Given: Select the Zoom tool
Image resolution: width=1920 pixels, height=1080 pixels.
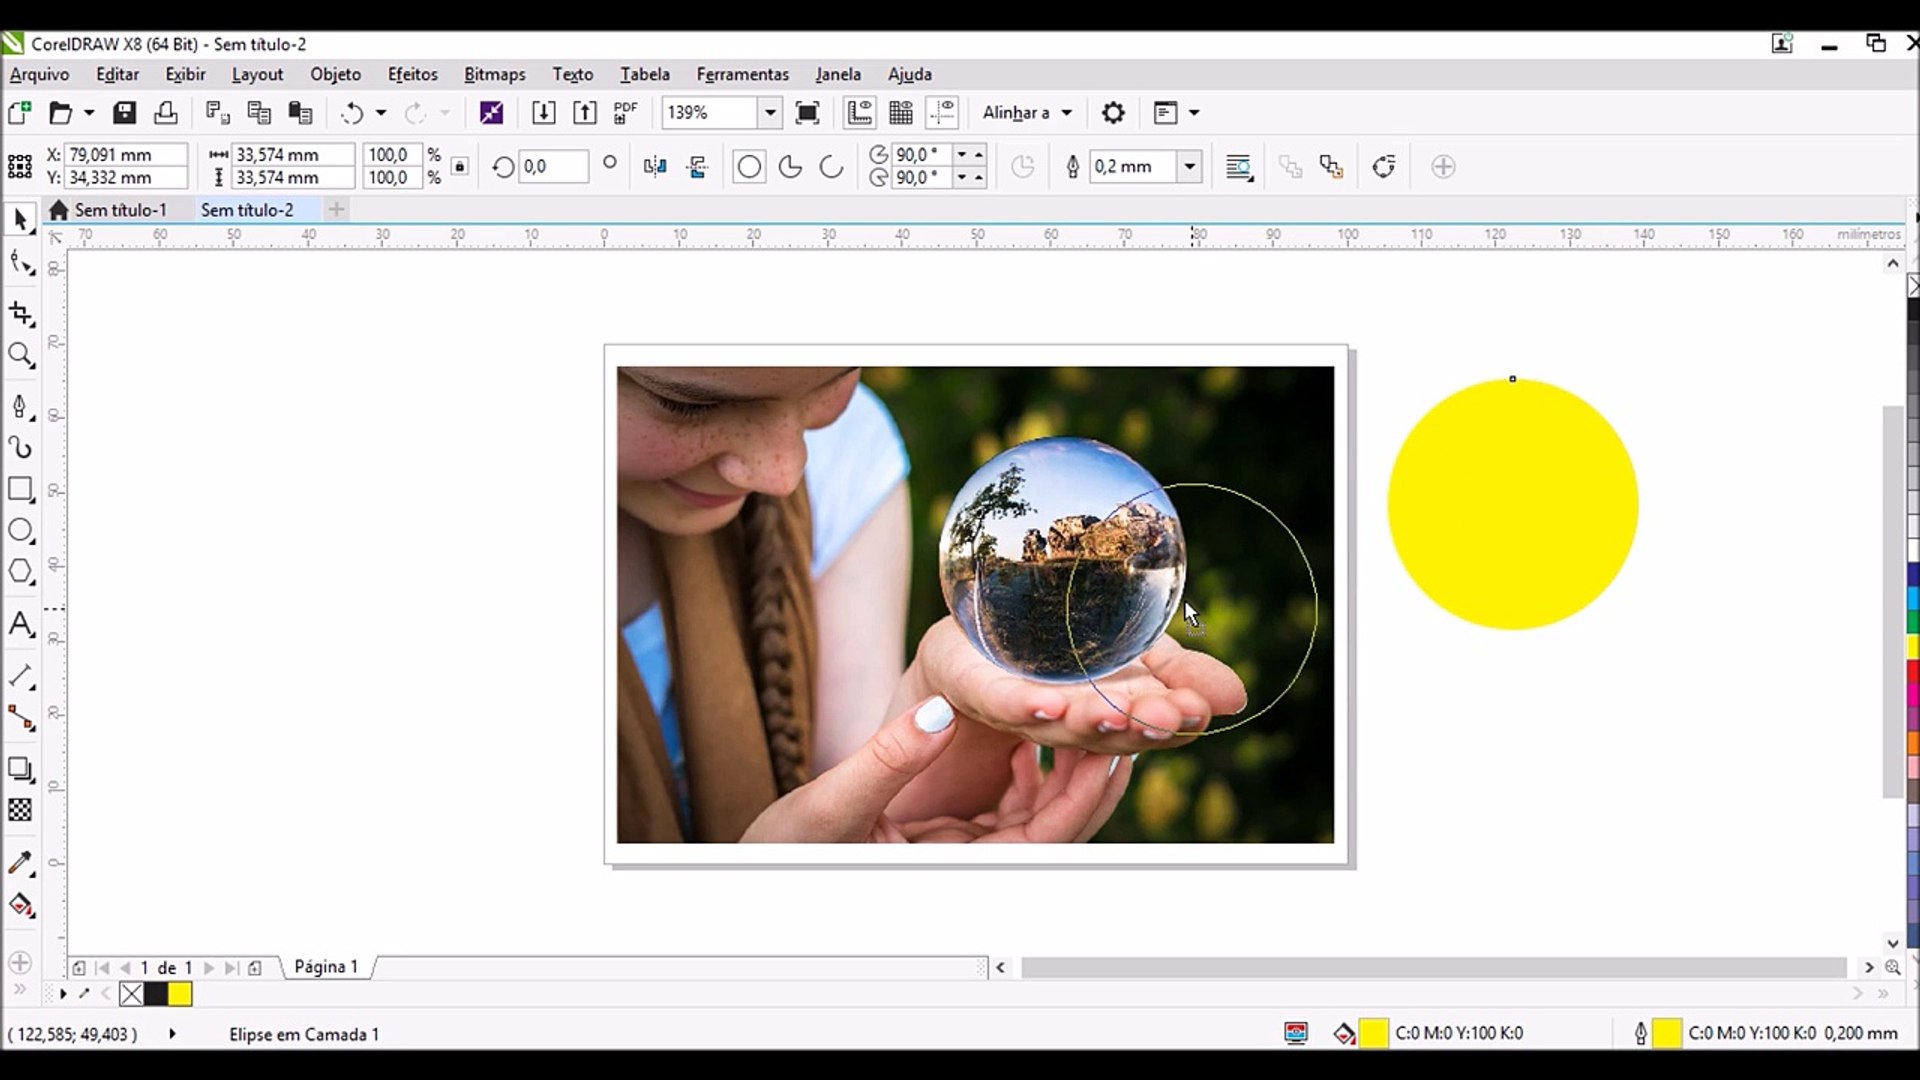Looking at the screenshot, I should (20, 355).
